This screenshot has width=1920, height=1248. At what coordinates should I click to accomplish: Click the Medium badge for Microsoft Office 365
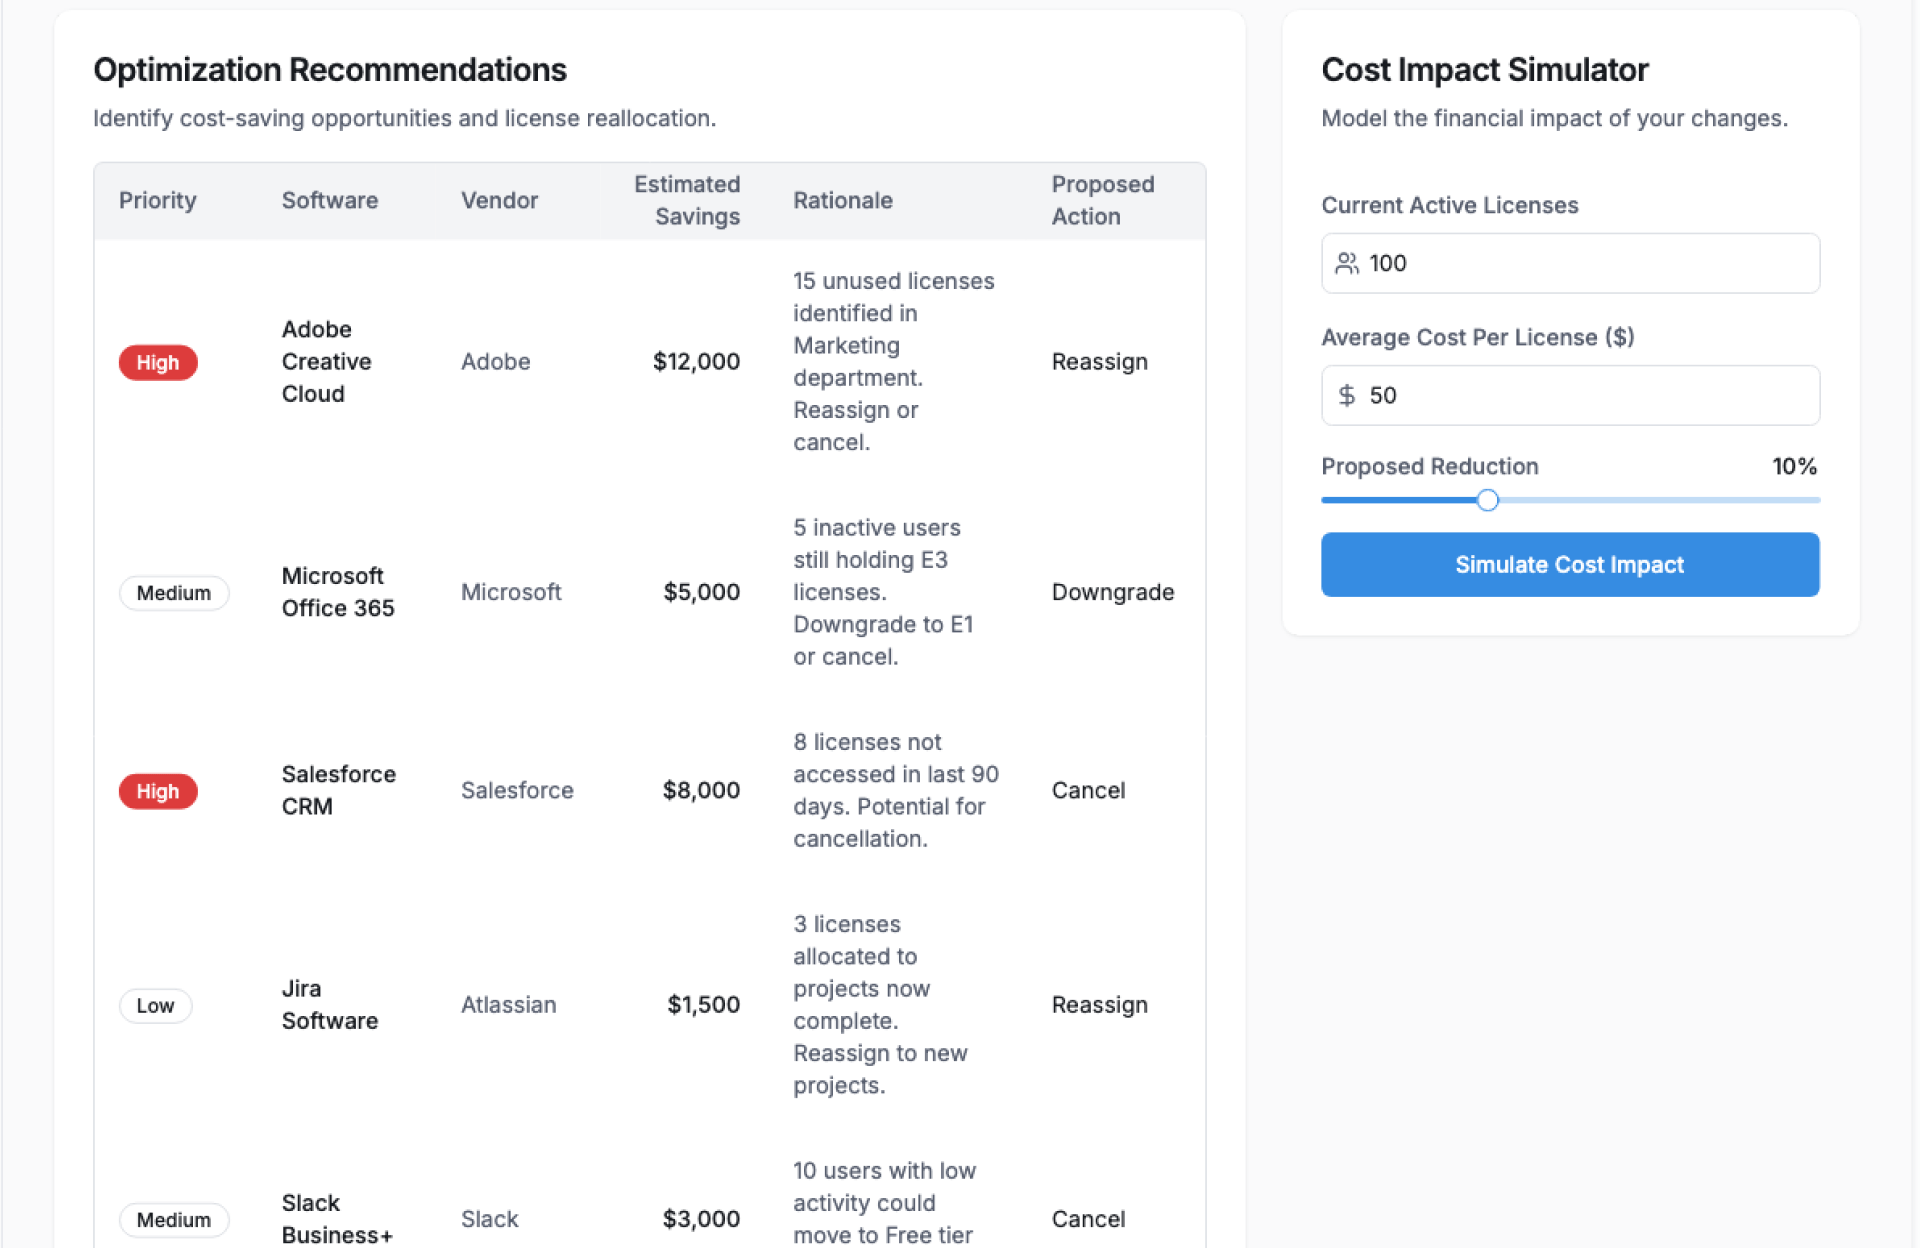coord(174,593)
